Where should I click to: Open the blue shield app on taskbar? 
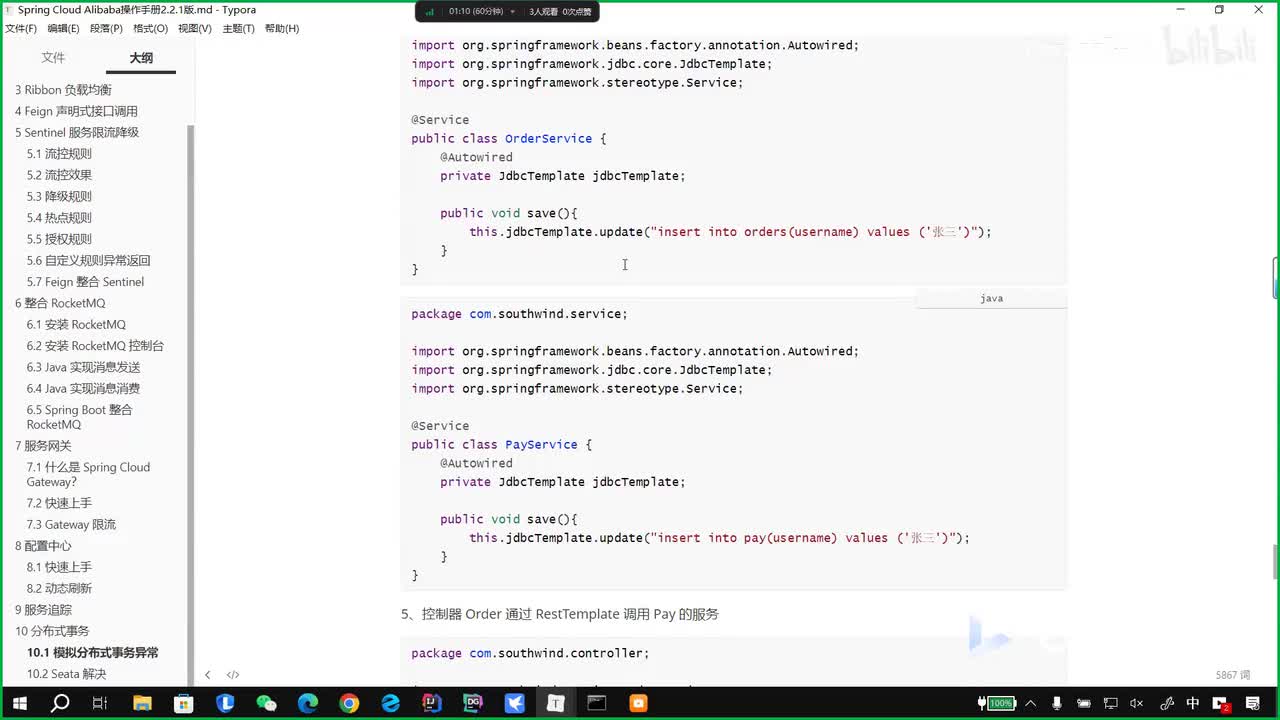pyautogui.click(x=225, y=703)
